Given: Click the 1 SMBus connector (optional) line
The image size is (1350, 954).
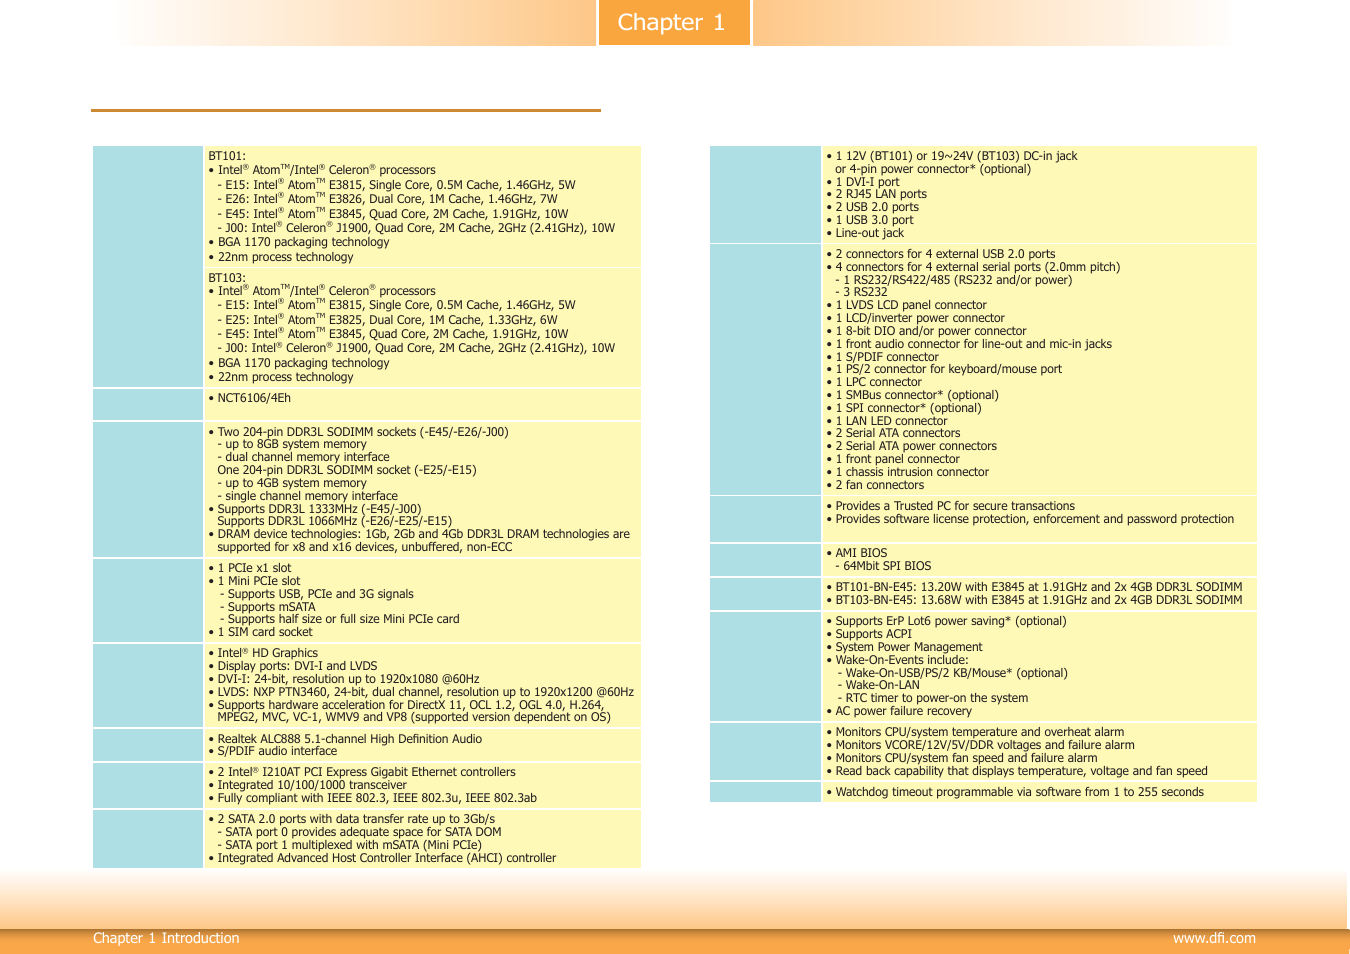Looking at the screenshot, I should pos(912,395).
